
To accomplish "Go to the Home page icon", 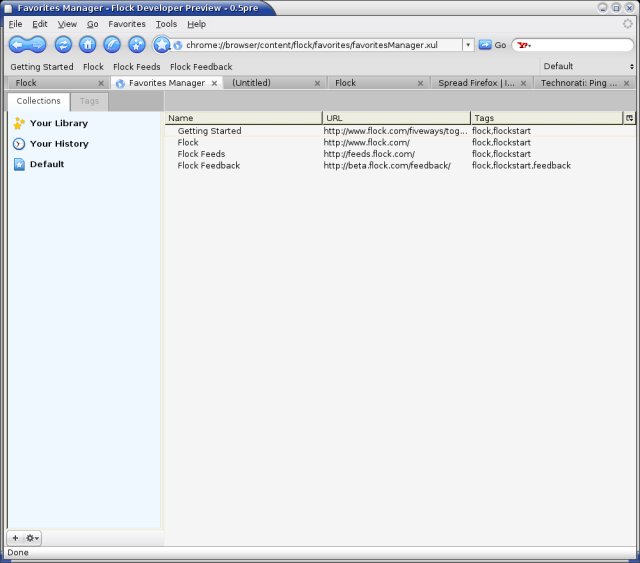I will pos(88,45).
